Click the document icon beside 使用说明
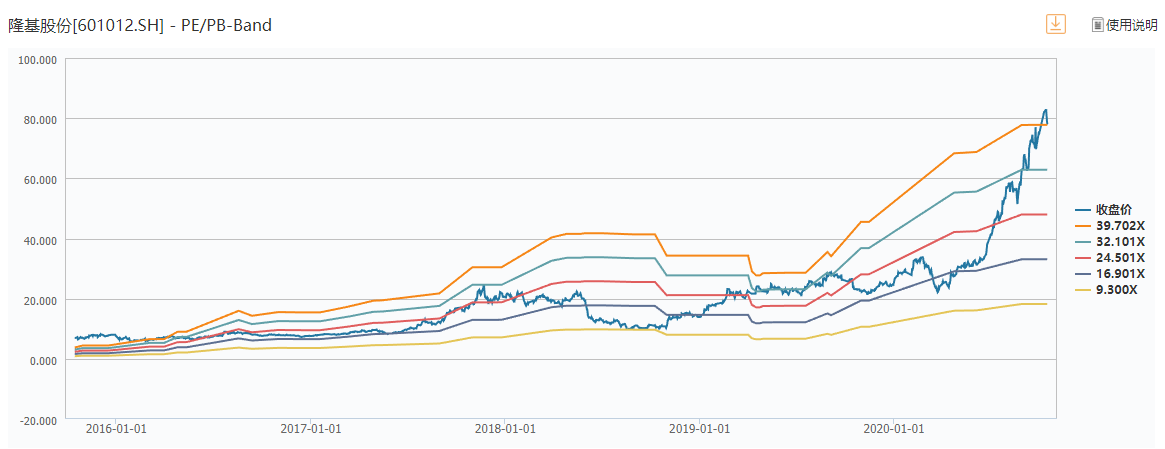This screenshot has width=1165, height=449. point(1097,25)
